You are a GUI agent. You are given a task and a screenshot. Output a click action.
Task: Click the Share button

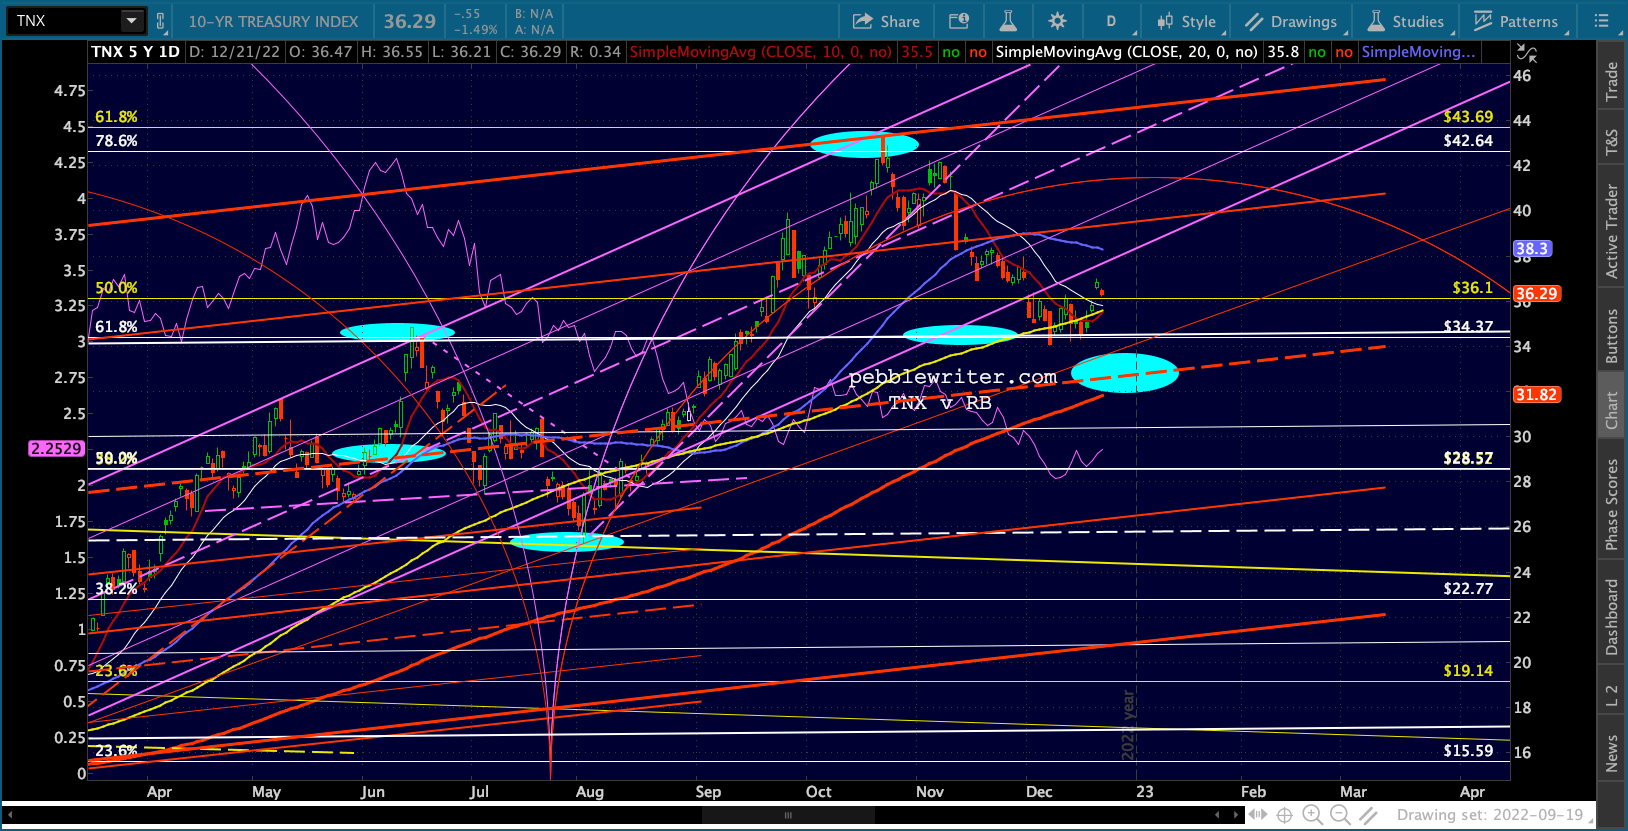click(x=886, y=21)
